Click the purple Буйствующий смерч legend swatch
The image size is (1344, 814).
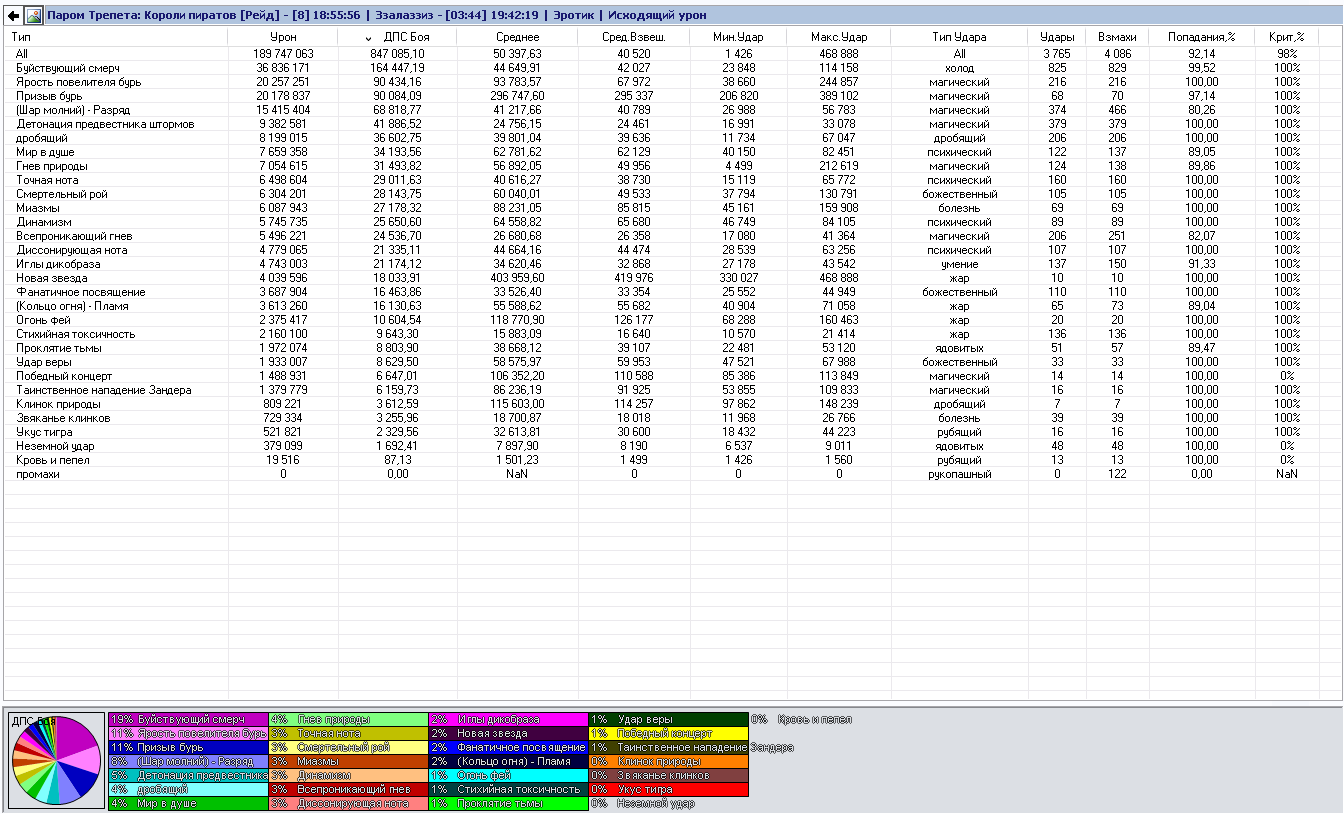click(188, 719)
